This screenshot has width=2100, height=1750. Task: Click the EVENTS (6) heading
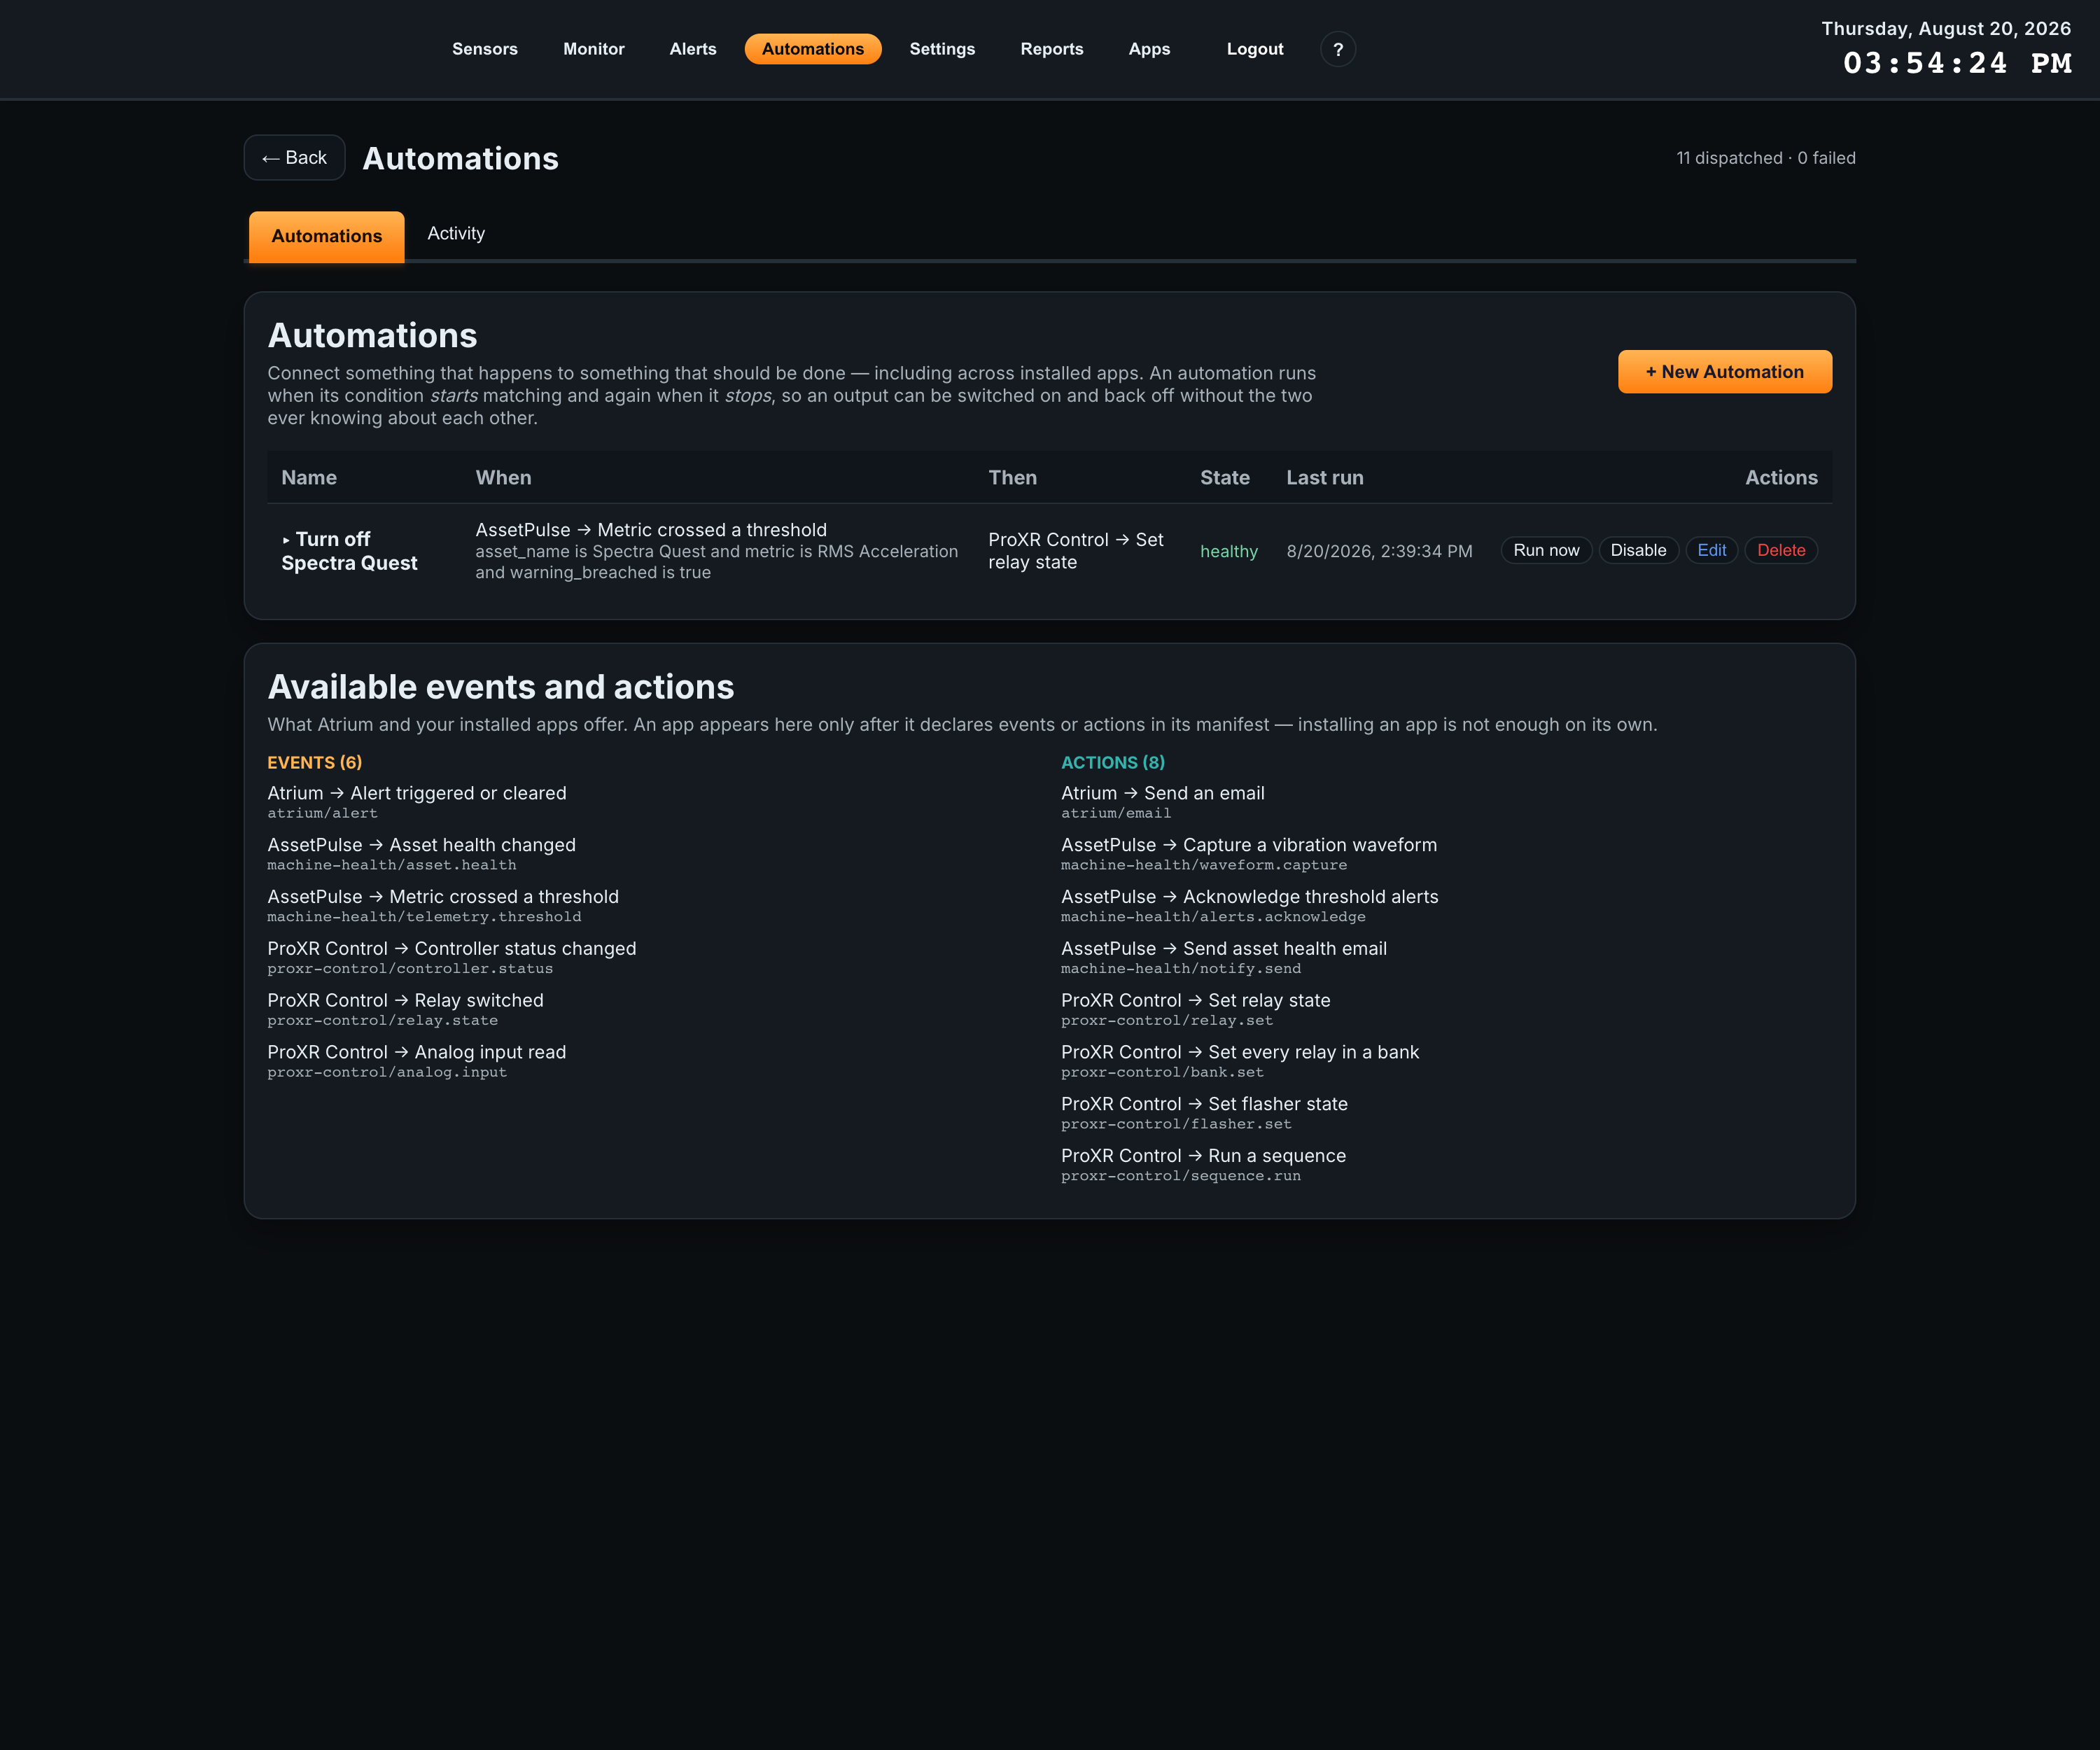(315, 762)
